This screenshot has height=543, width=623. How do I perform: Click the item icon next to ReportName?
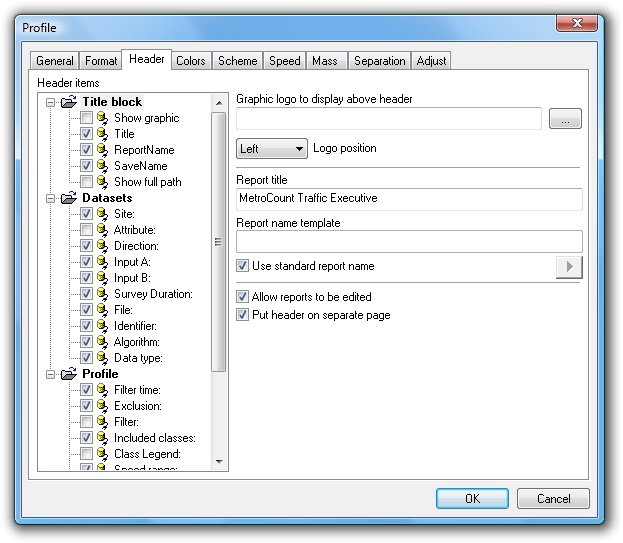click(x=103, y=150)
